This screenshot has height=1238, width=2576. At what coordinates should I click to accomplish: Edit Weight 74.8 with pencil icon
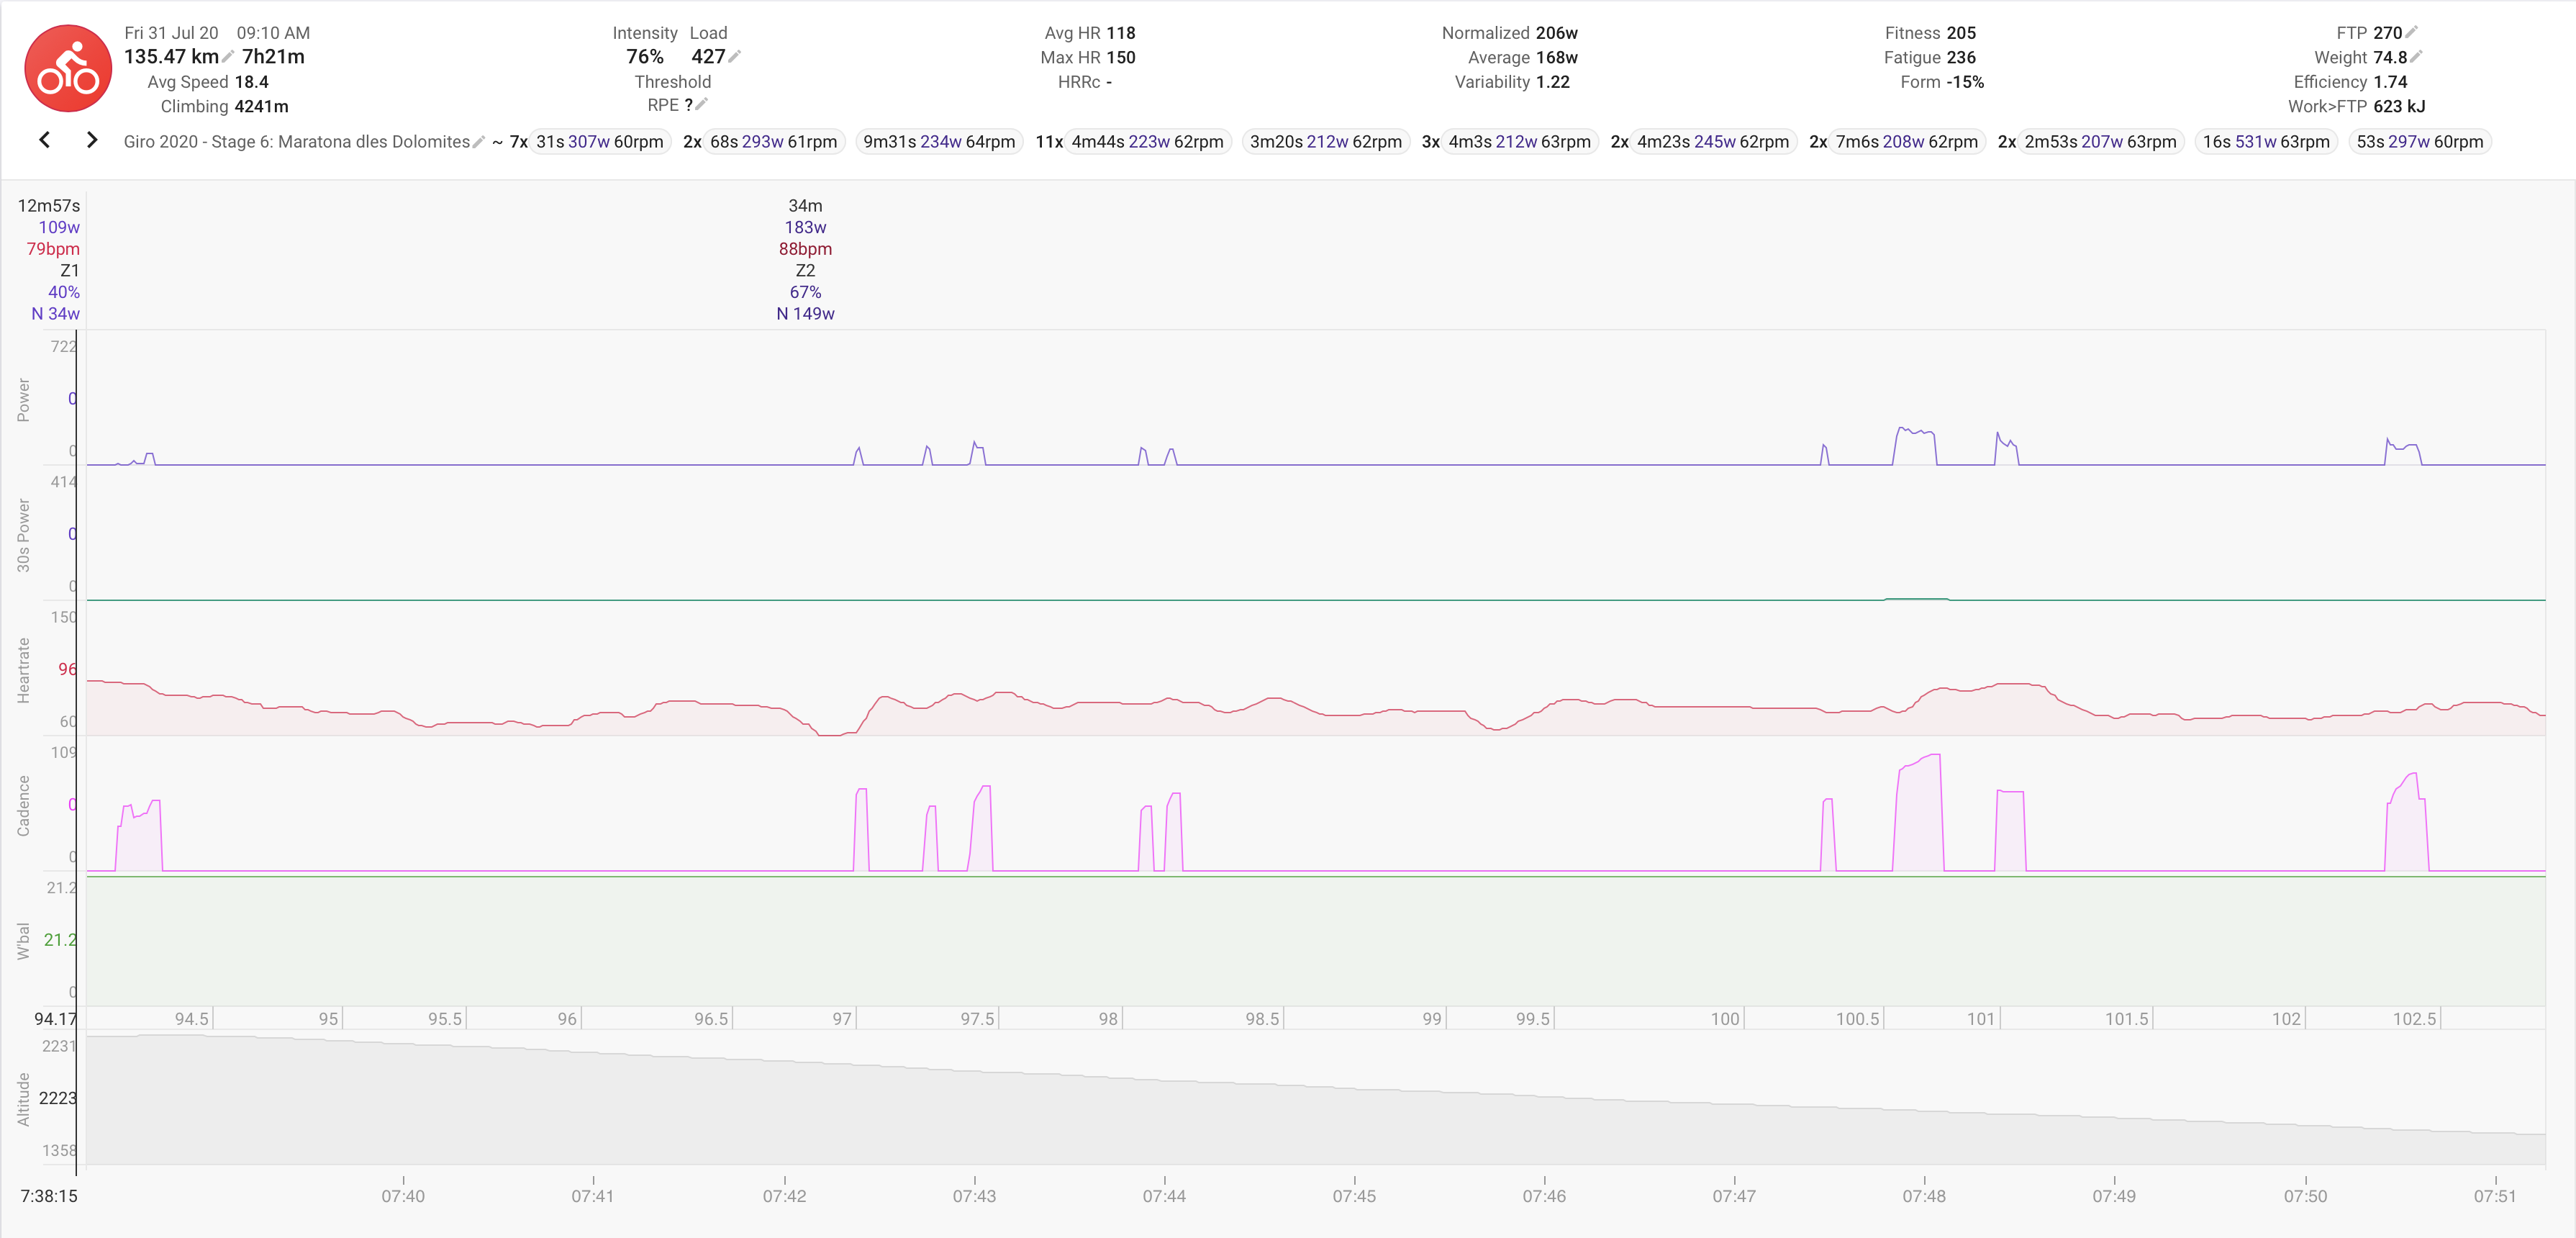point(2416,56)
